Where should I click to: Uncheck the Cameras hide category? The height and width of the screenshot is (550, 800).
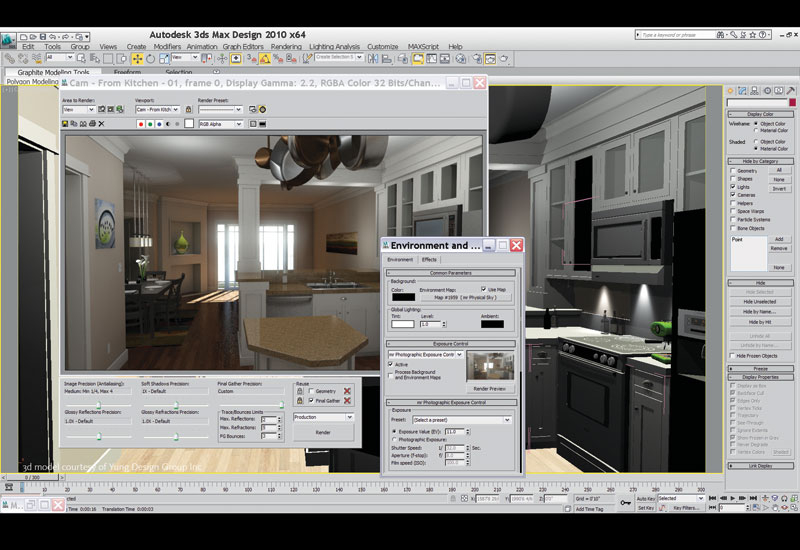[733, 195]
